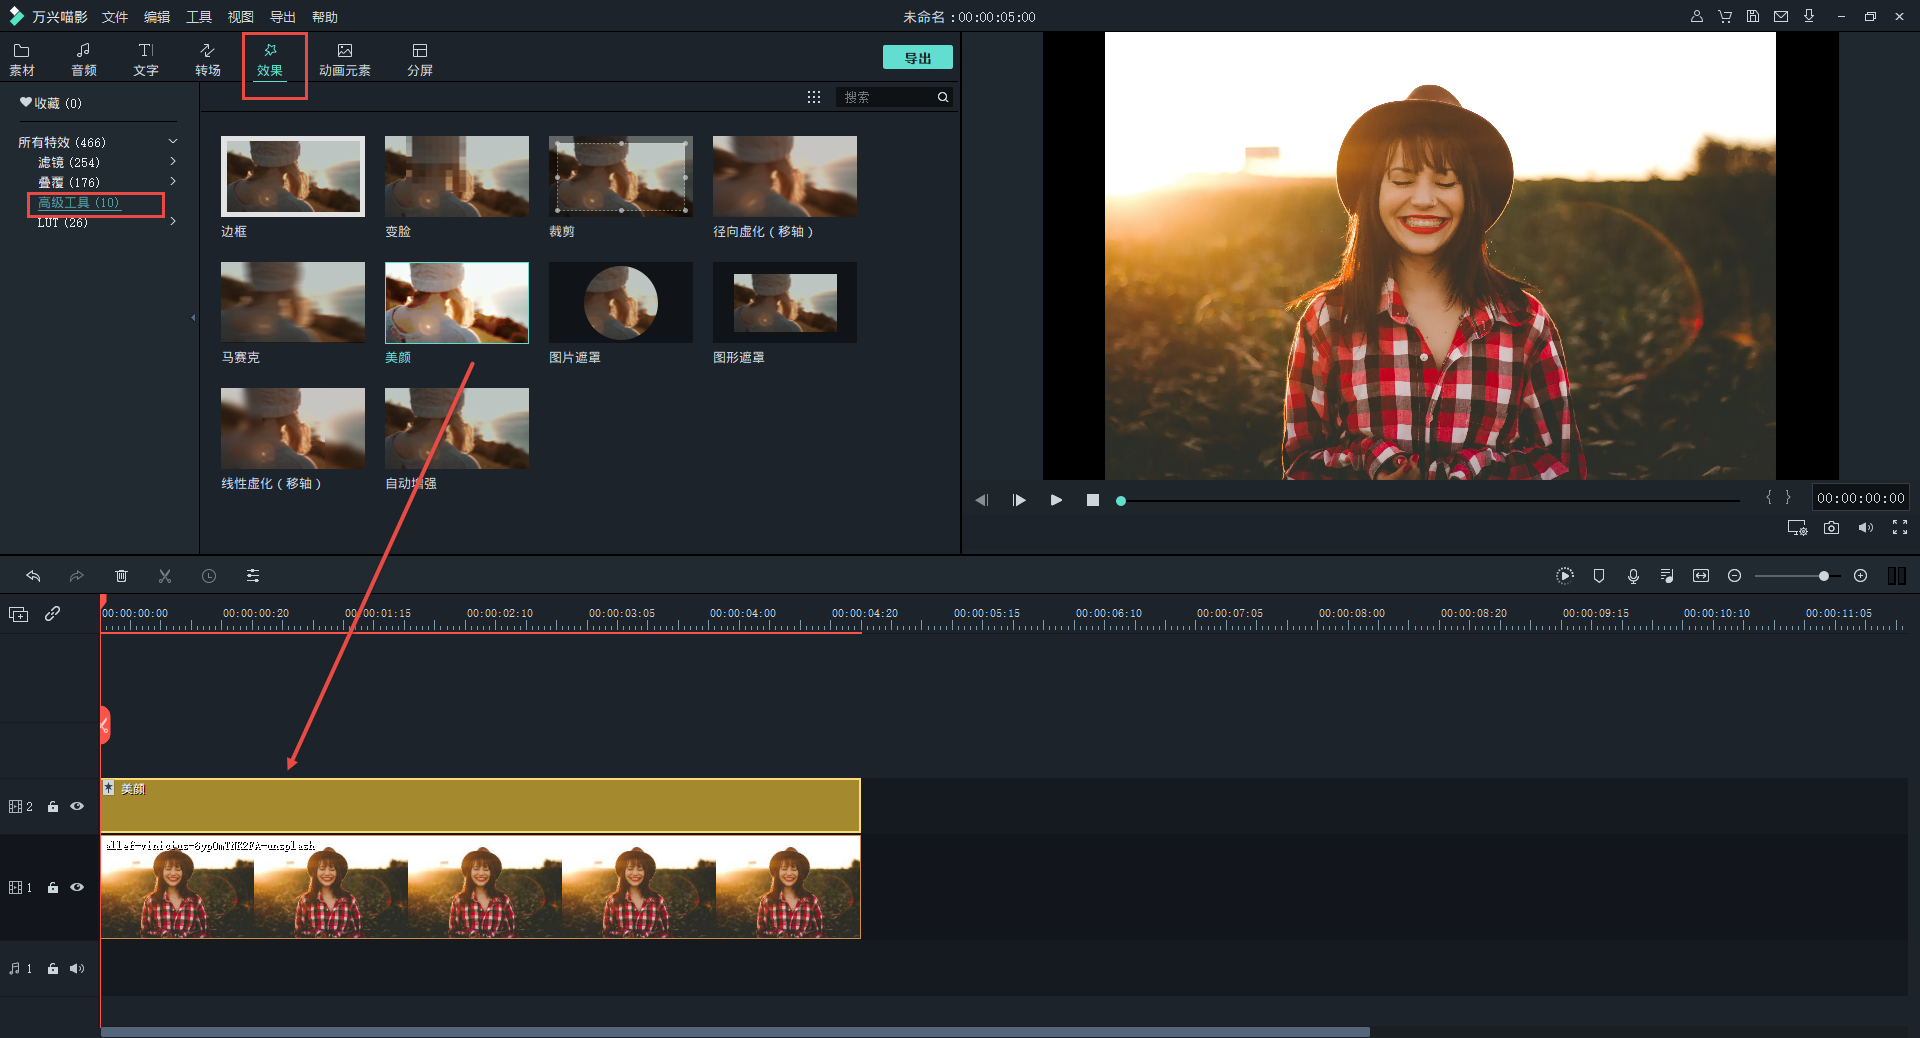Select the 马赛克 effect thumbnail
Image resolution: width=1920 pixels, height=1038 pixels.
(x=292, y=303)
